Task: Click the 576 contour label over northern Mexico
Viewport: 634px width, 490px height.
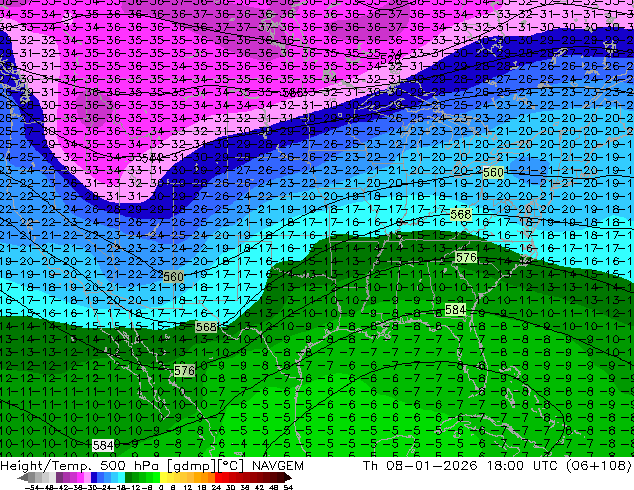Action: pos(184,370)
